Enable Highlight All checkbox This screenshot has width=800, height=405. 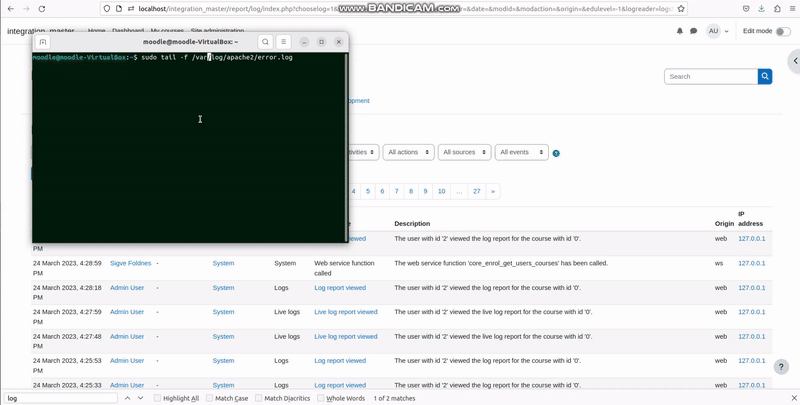(x=157, y=398)
